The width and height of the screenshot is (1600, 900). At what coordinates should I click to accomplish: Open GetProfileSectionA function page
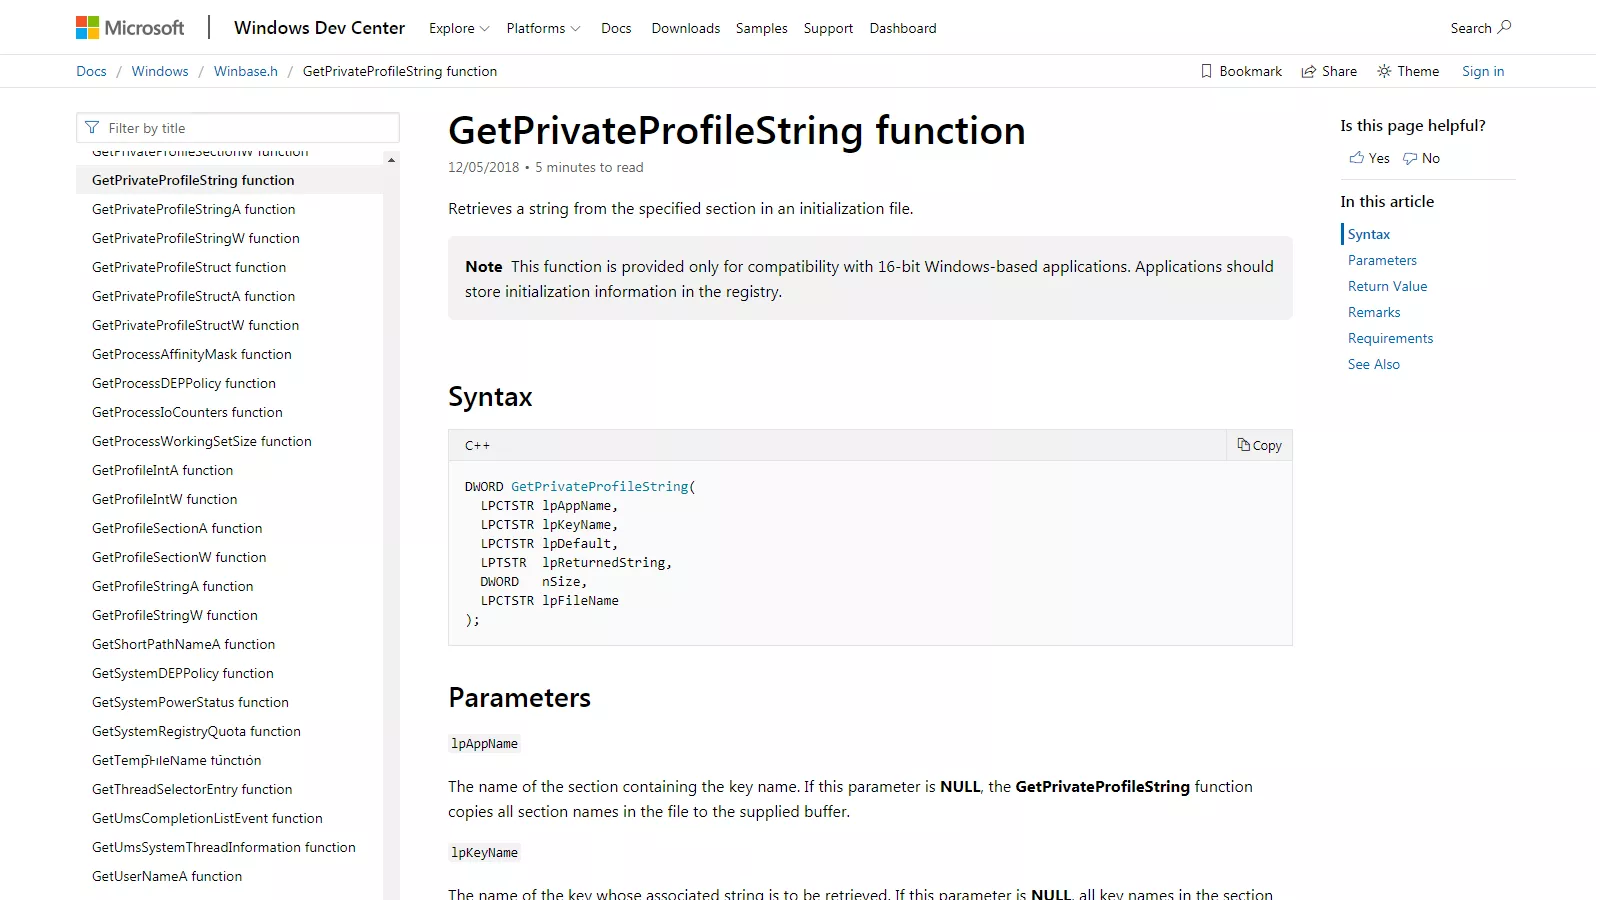click(177, 528)
